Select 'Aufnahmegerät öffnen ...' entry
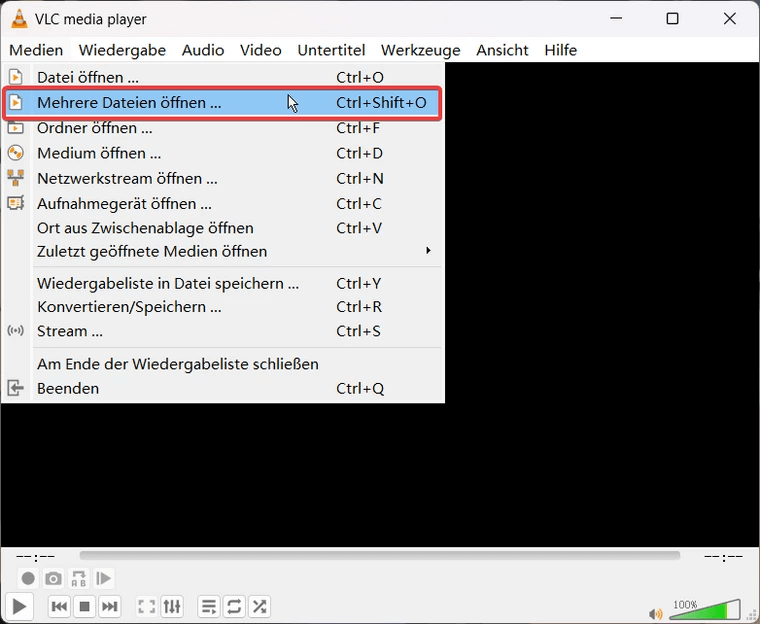The width and height of the screenshot is (760, 624). pos(222,204)
